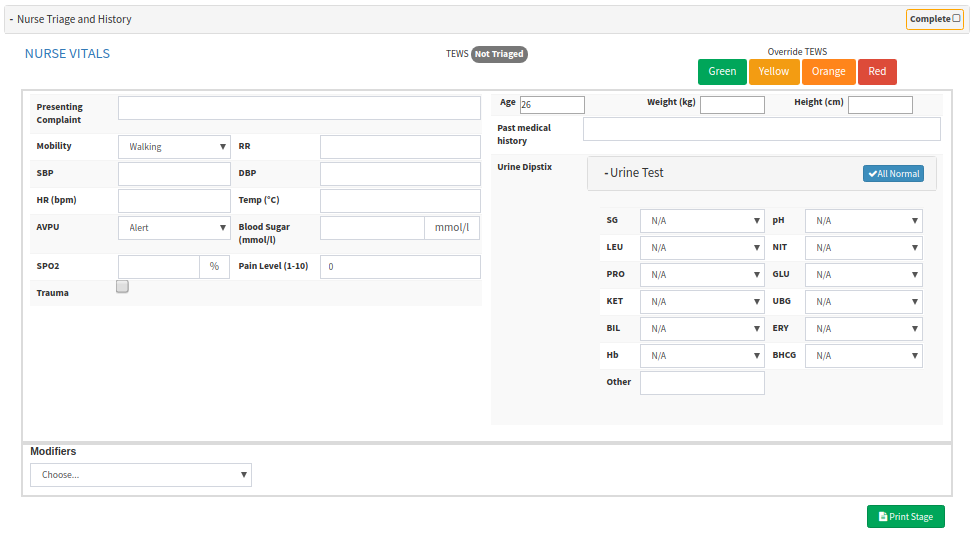Click the Weight (kg) input box

coord(732,105)
